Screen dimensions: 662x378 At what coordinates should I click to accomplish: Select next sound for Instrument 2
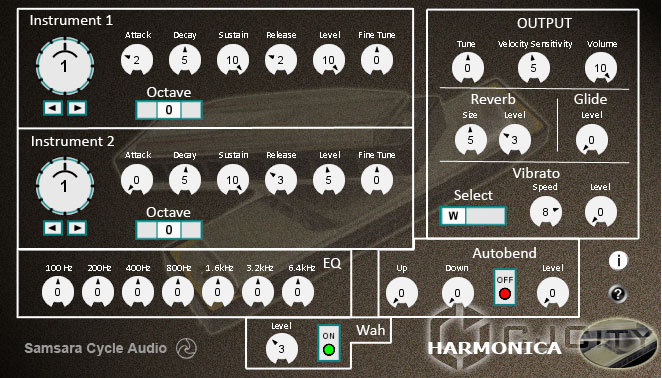tap(77, 228)
